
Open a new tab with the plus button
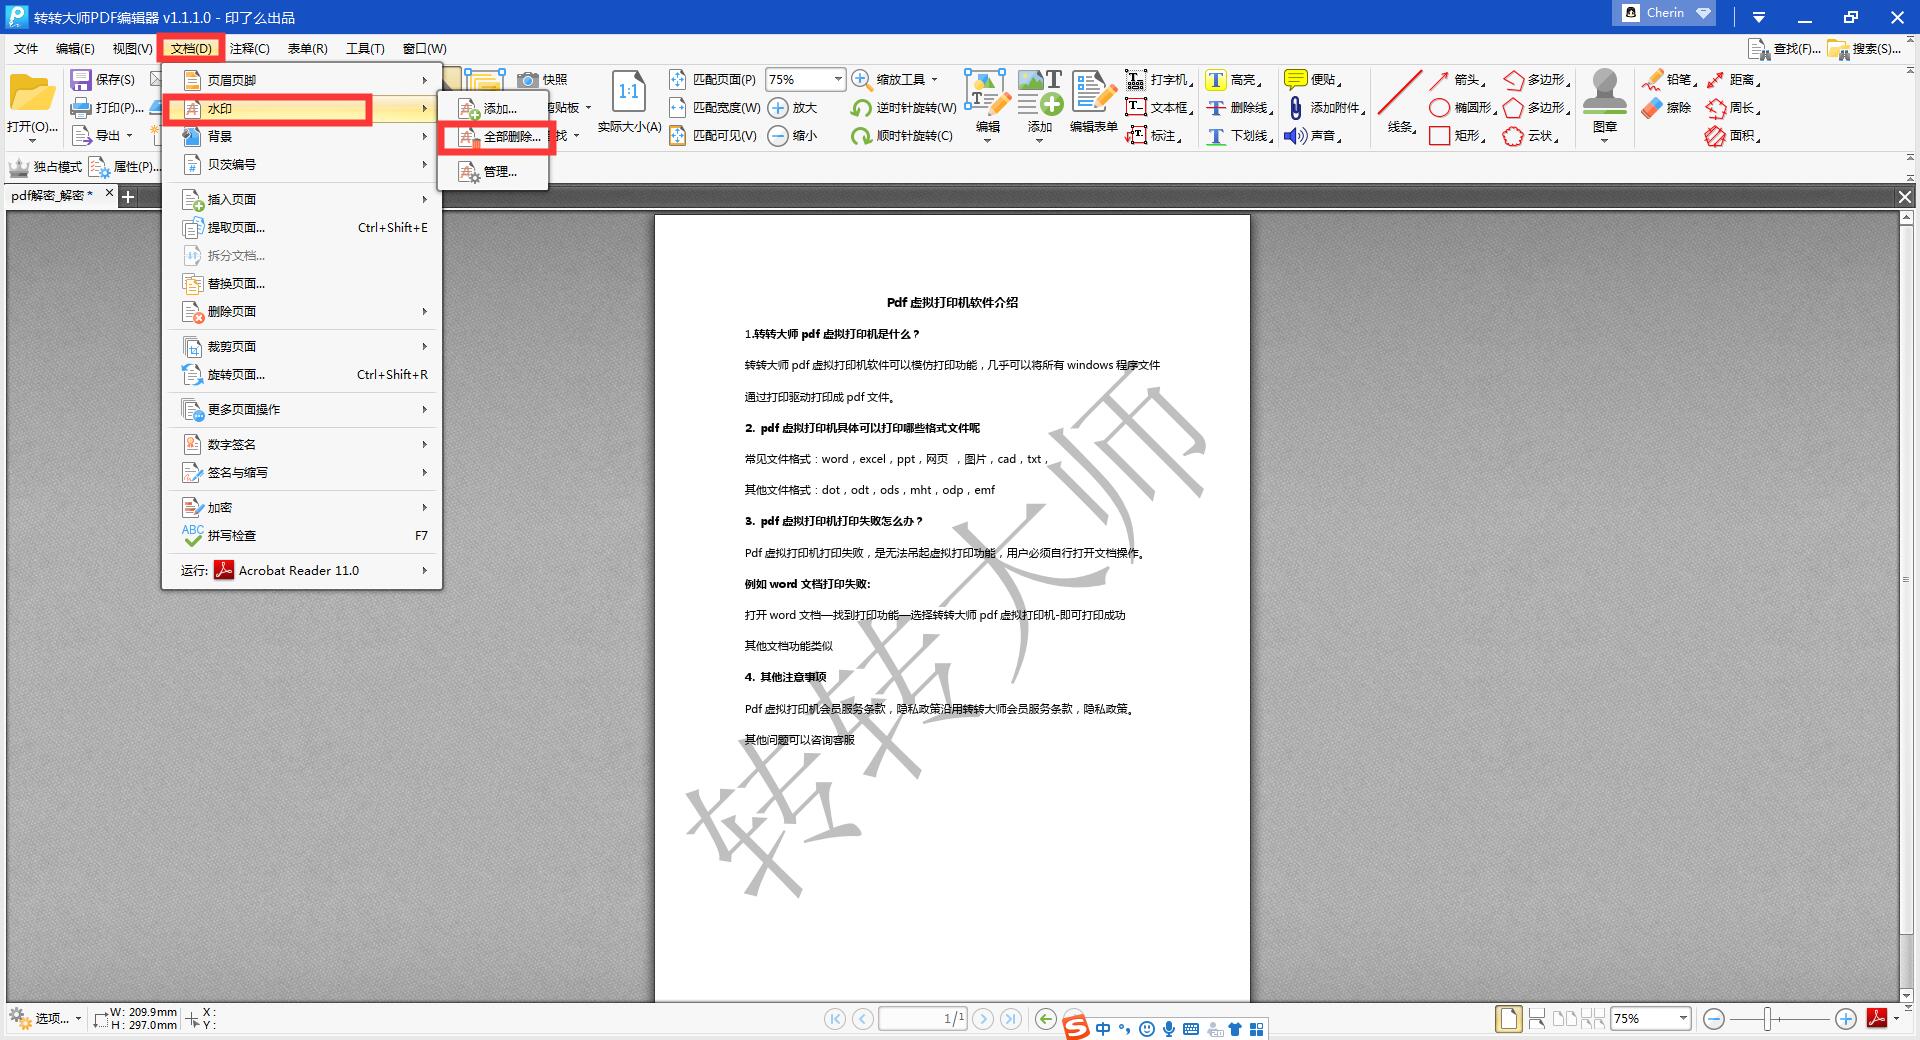[128, 197]
